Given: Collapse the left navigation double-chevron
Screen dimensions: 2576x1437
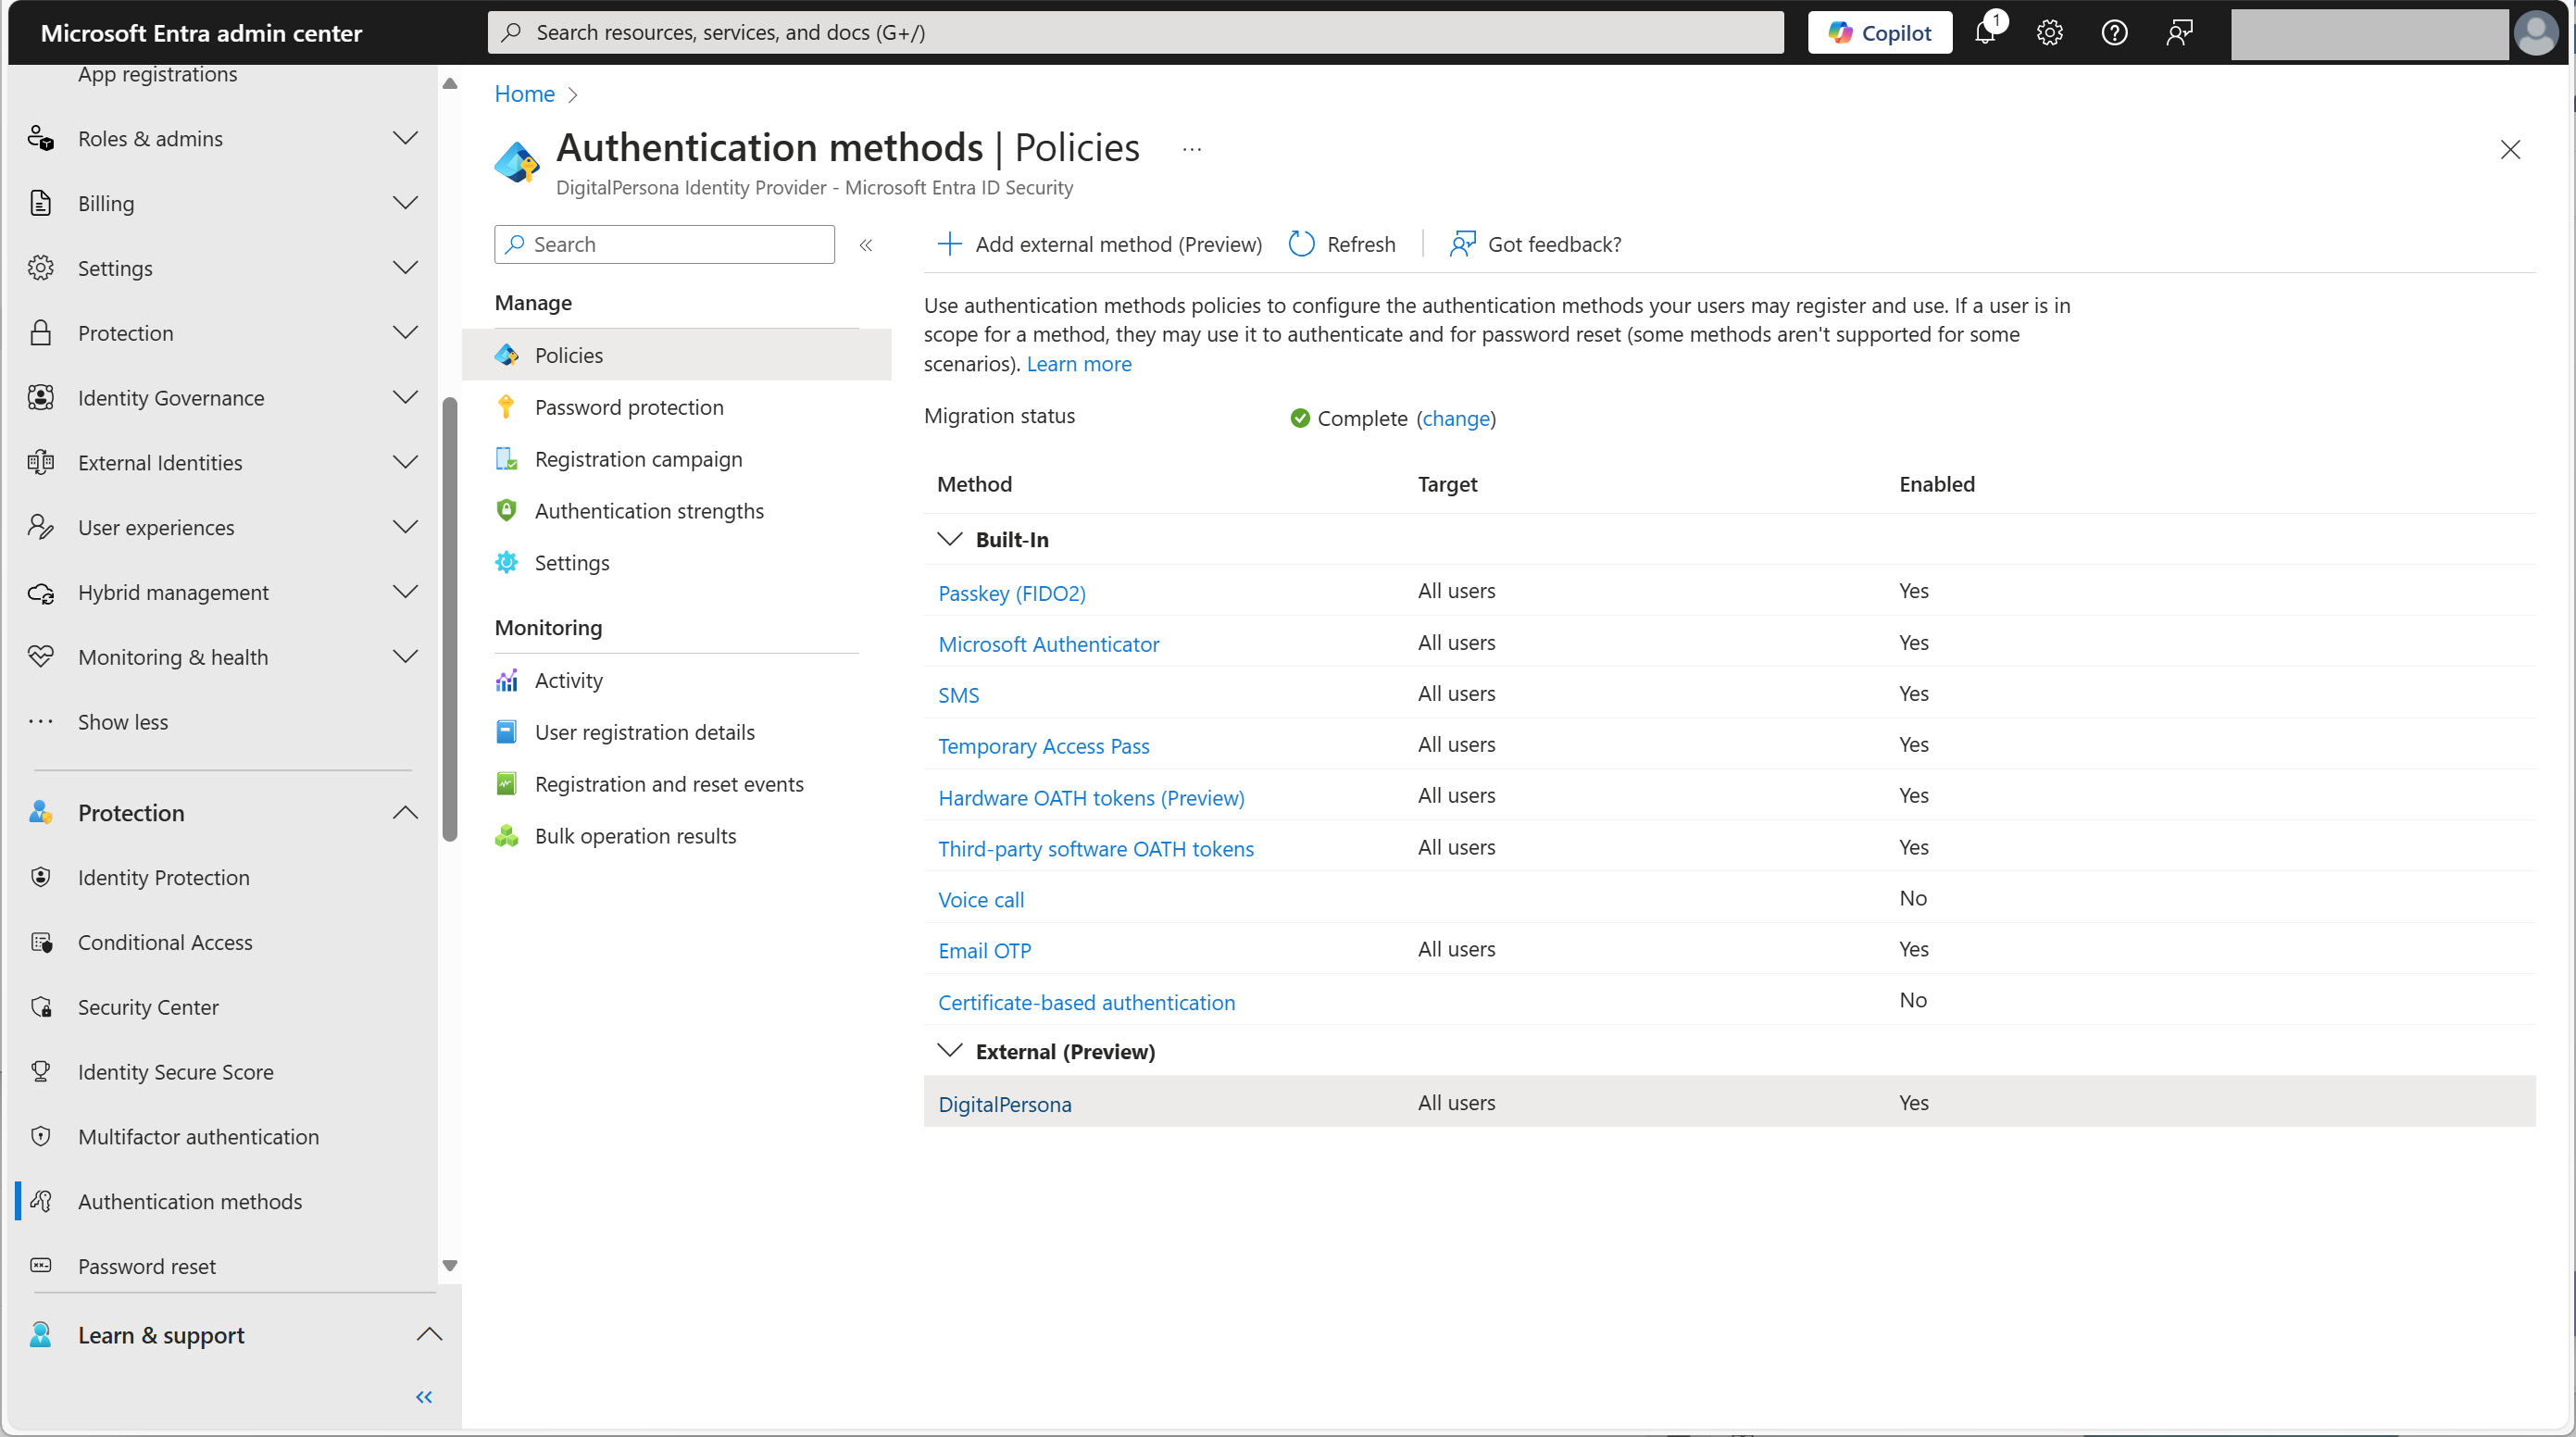Looking at the screenshot, I should 424,1397.
